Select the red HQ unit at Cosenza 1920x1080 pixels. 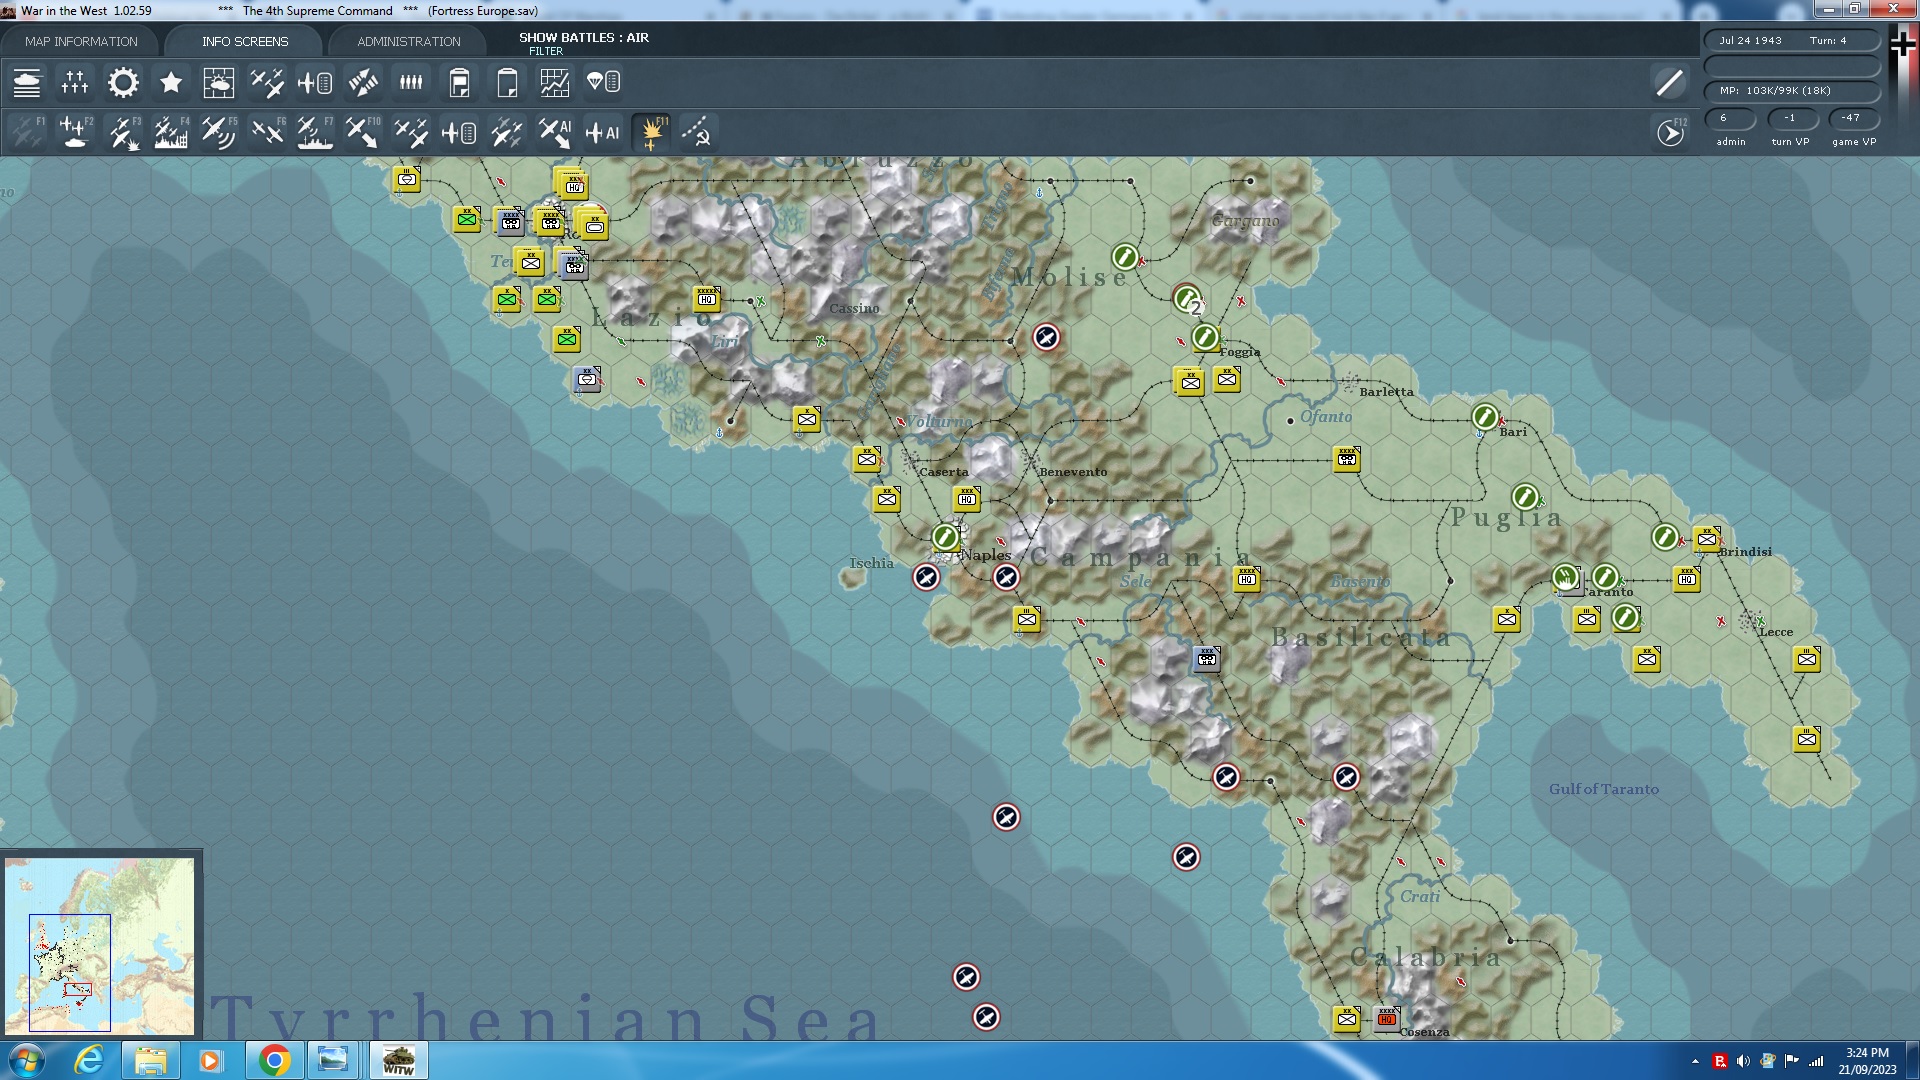(1386, 1018)
